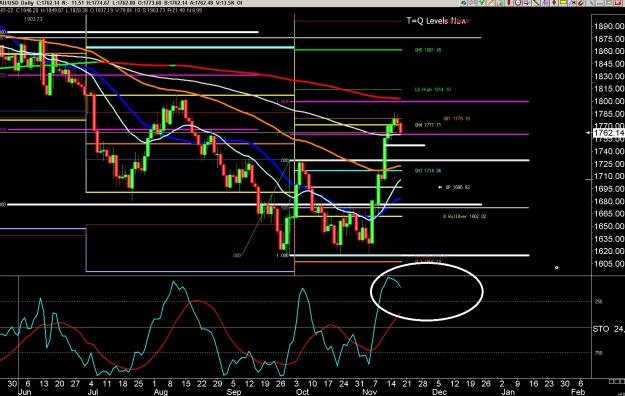This screenshot has width=625, height=396.
Task: Click the date label 31 on the date axis
Action: click(359, 384)
